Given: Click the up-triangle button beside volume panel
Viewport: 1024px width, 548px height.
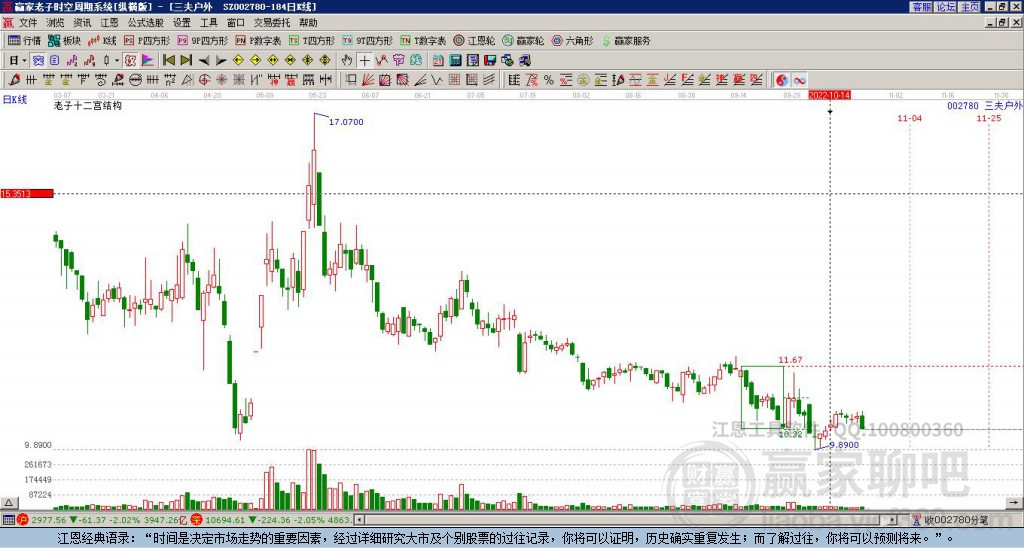Looking at the screenshot, I should (8, 503).
